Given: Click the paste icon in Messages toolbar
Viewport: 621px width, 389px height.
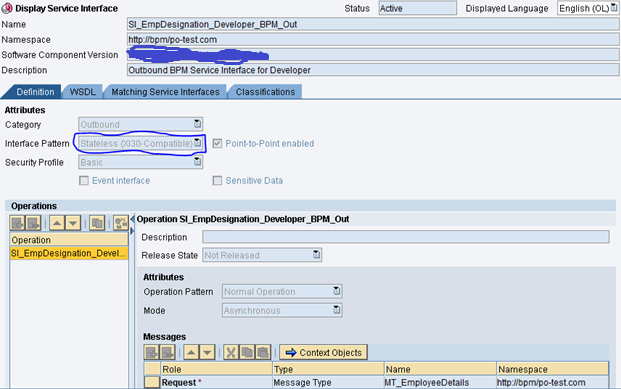Looking at the screenshot, I should point(263,352).
